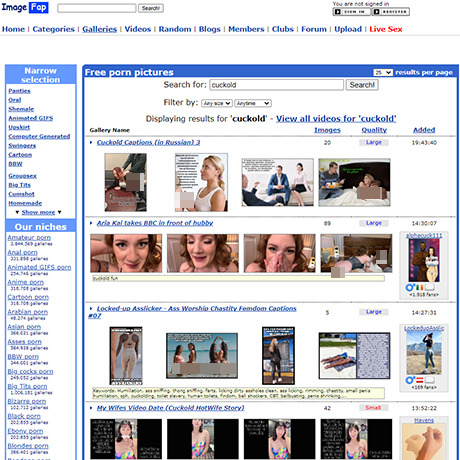Open Members in the navigation bar
Screen dimensions: 460x460
(x=246, y=29)
